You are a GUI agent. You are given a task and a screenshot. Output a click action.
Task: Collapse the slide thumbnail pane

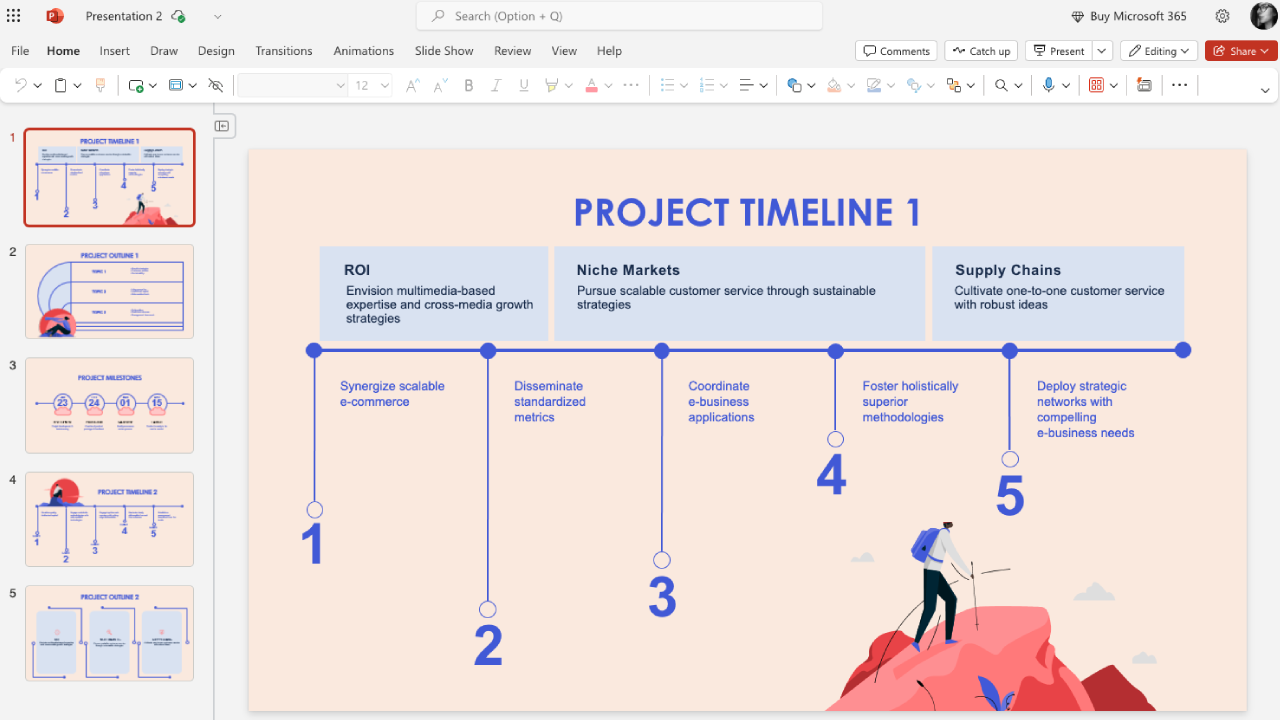(x=222, y=126)
